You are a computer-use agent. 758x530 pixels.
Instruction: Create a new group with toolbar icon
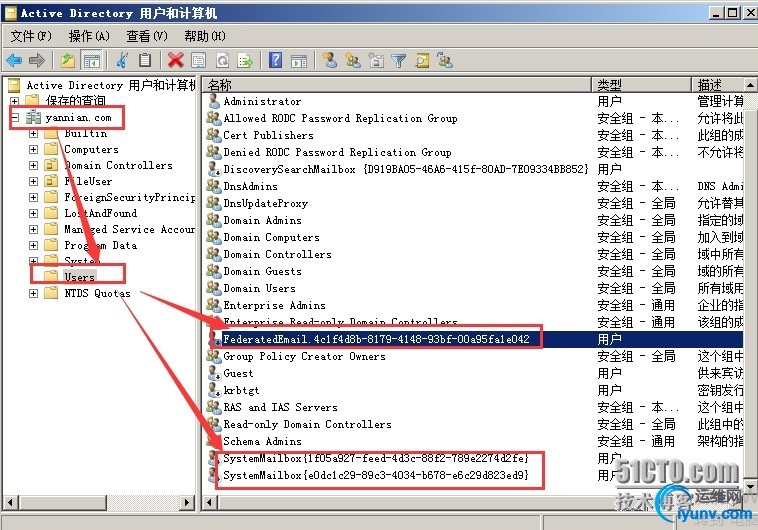tap(353, 60)
